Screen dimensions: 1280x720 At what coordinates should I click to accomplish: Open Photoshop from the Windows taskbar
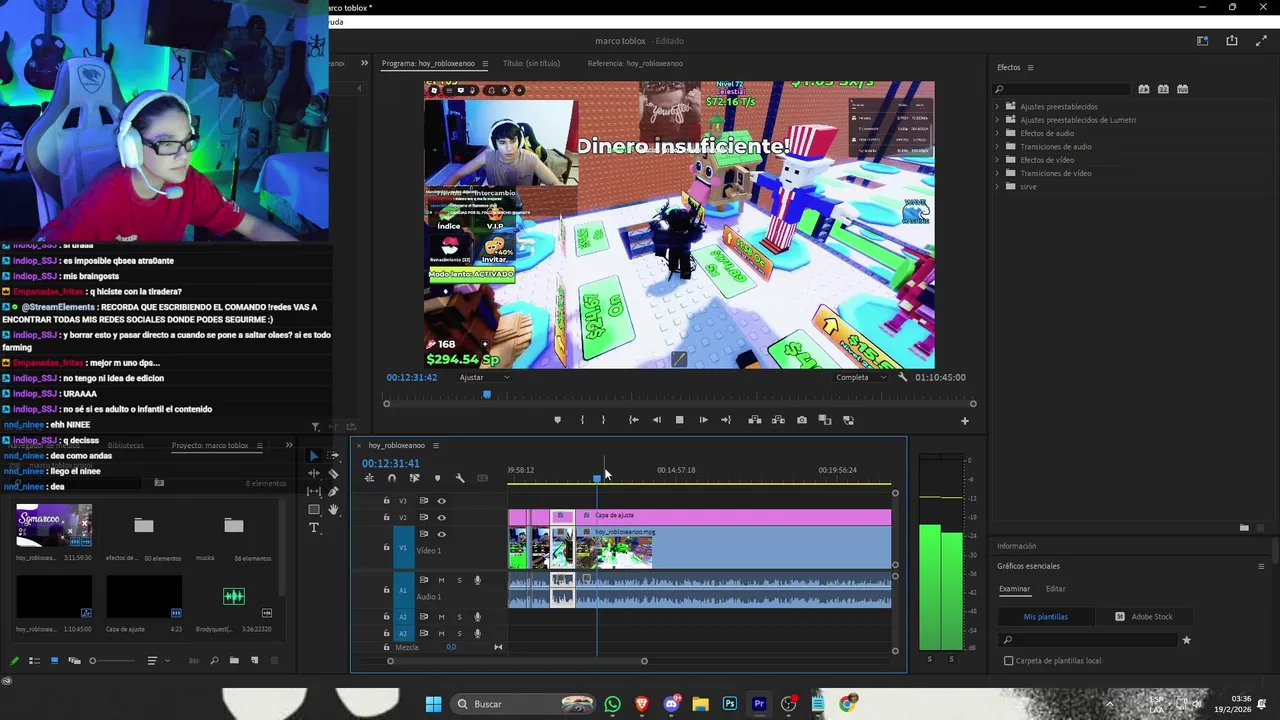(730, 704)
